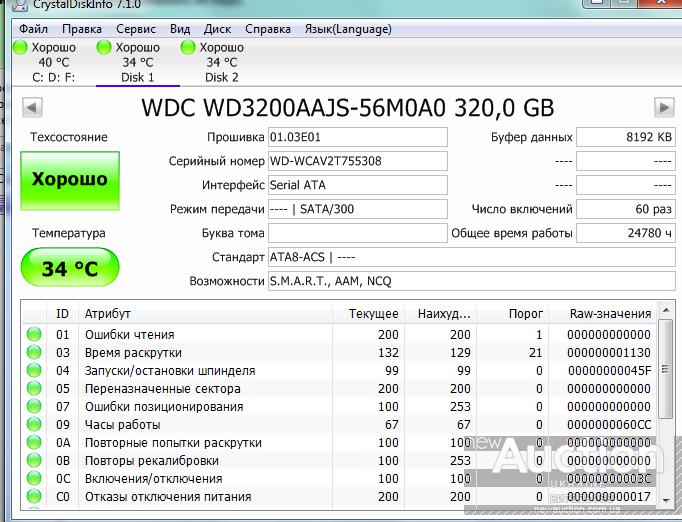Click the Атрибут column header
Image resolution: width=682 pixels, height=522 pixels.
point(205,313)
